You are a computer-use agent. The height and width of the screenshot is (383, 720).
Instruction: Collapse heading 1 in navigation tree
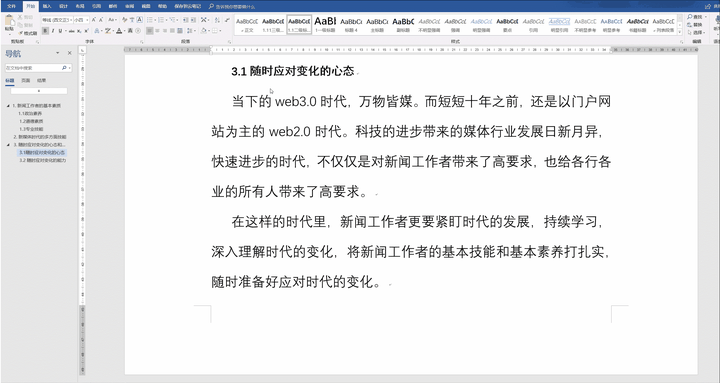click(x=8, y=106)
